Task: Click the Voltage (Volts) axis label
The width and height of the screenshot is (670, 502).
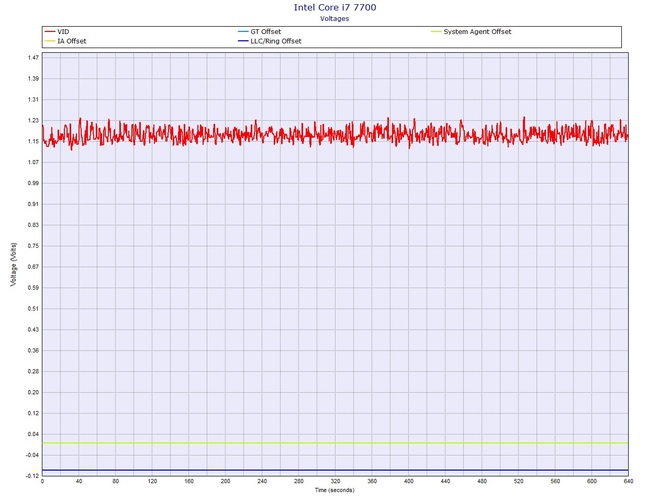Action: pyautogui.click(x=14, y=264)
